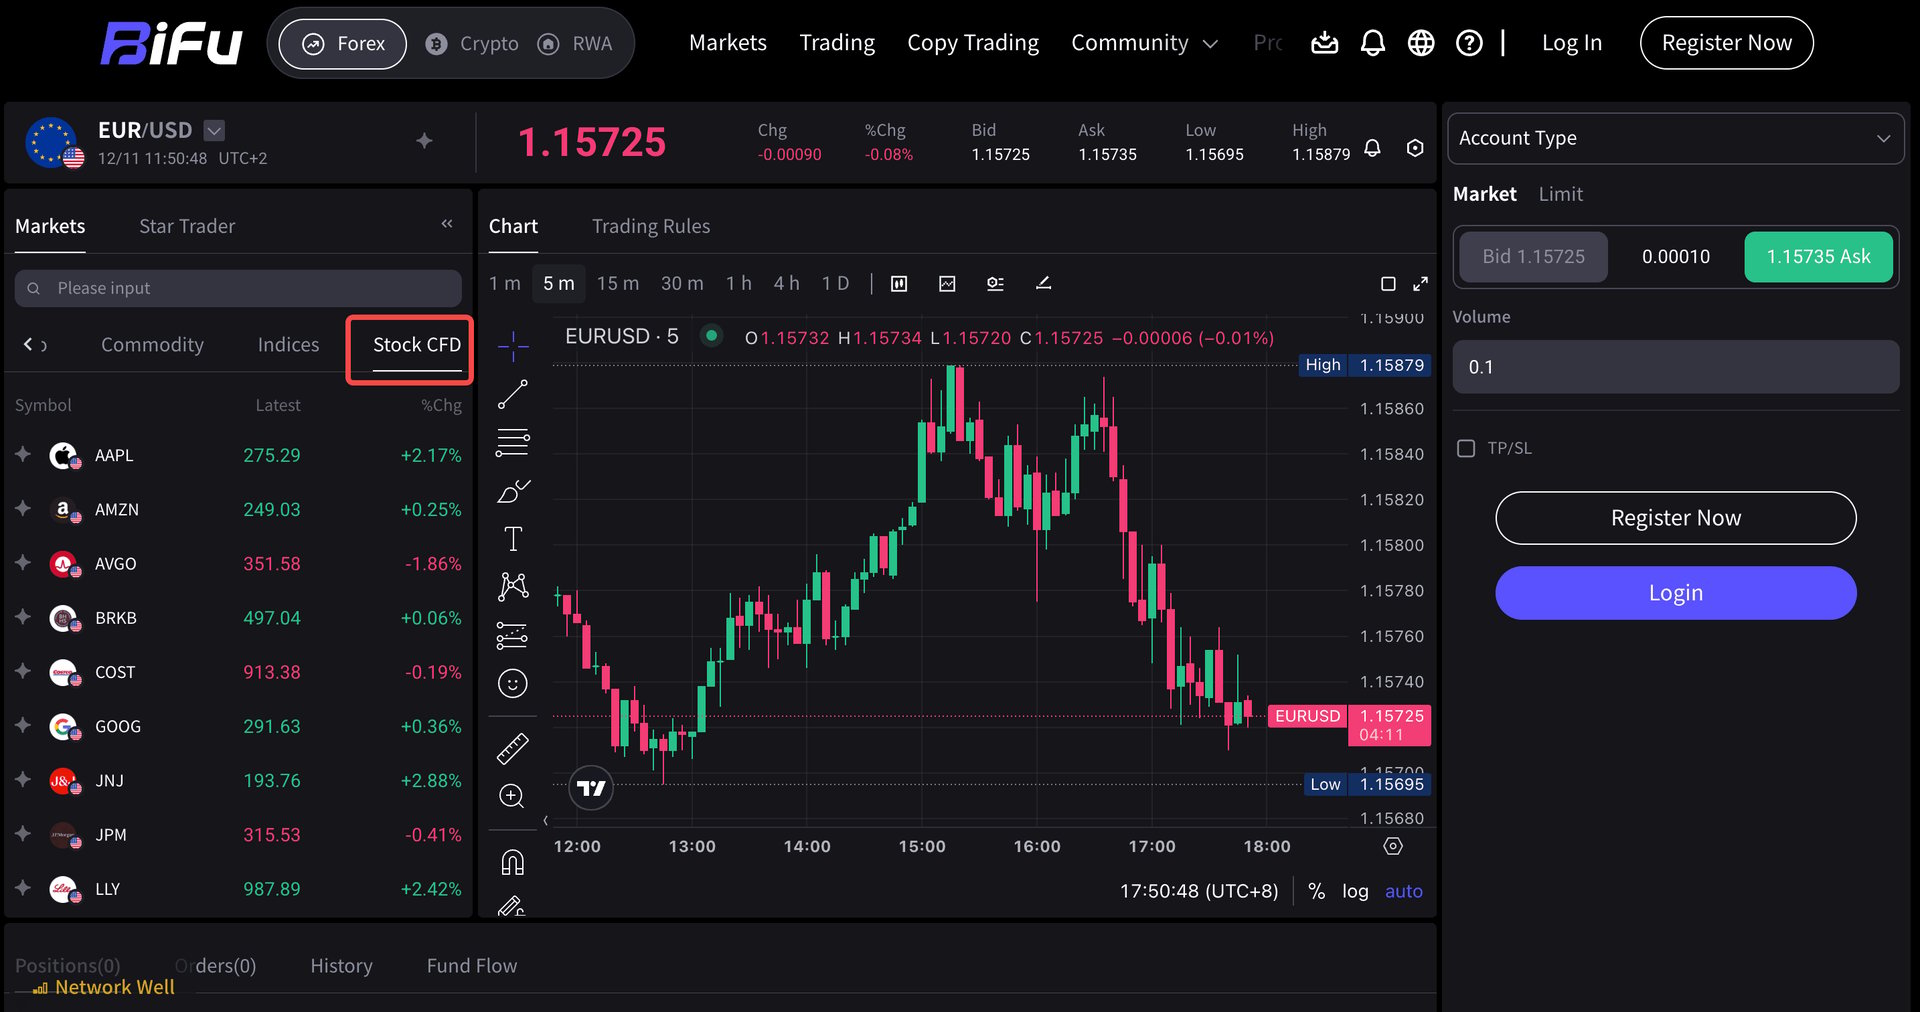Select the crosshair cursor tool
1920x1012 pixels.
click(513, 346)
